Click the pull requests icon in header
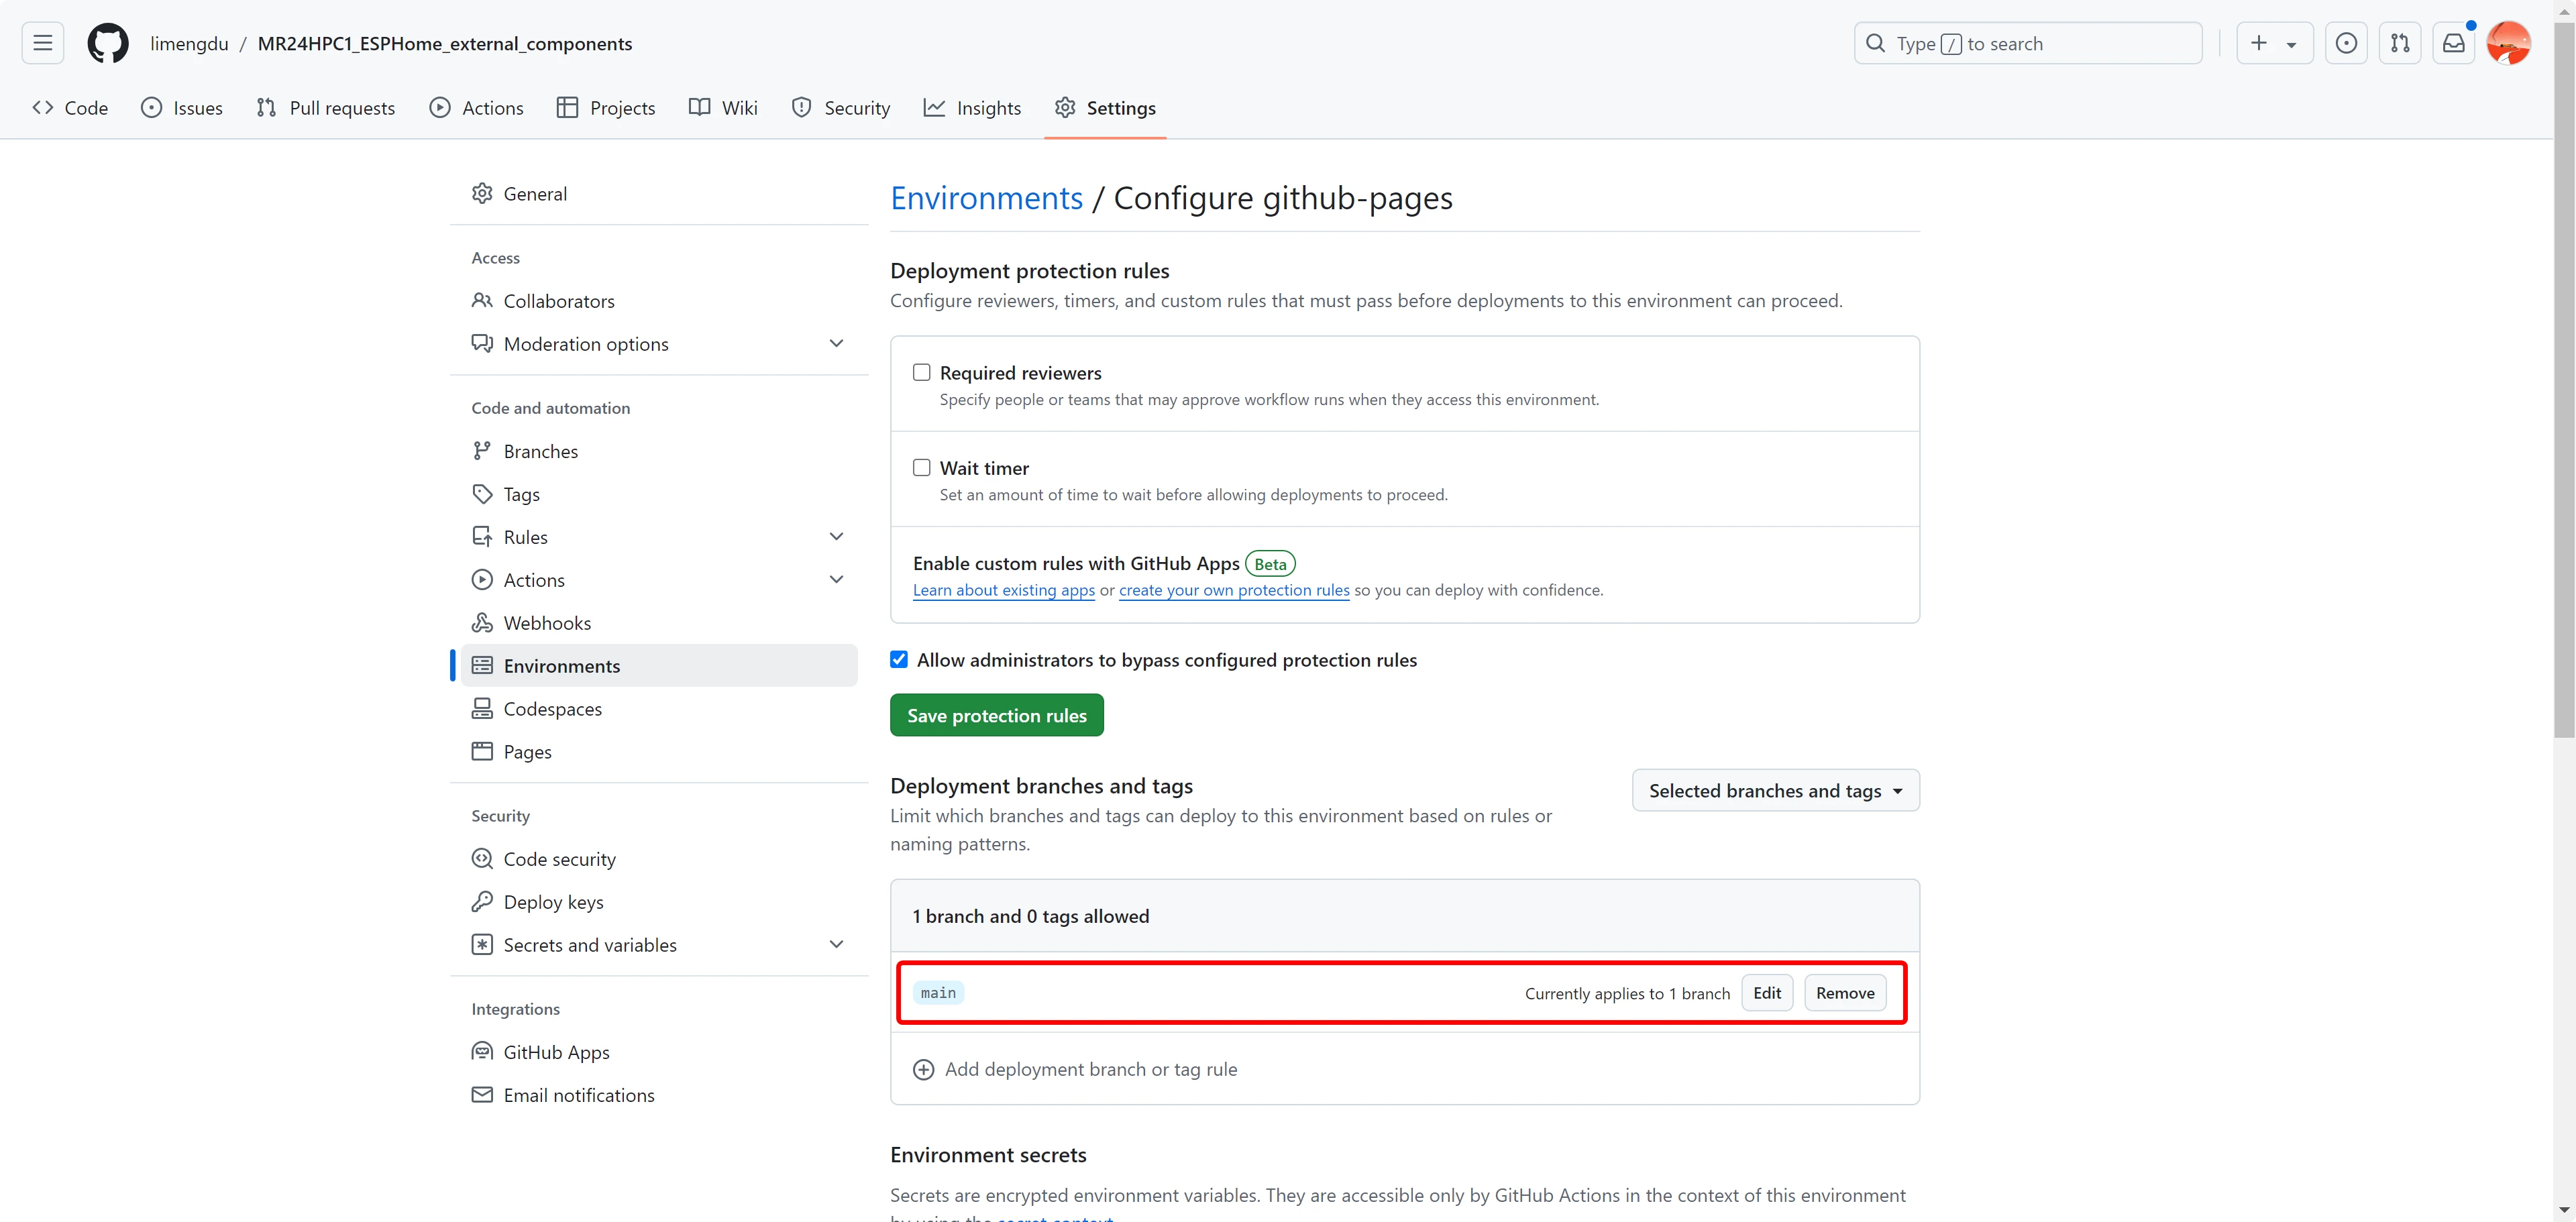Screen dimensions: 2576x1222 click(2399, 43)
